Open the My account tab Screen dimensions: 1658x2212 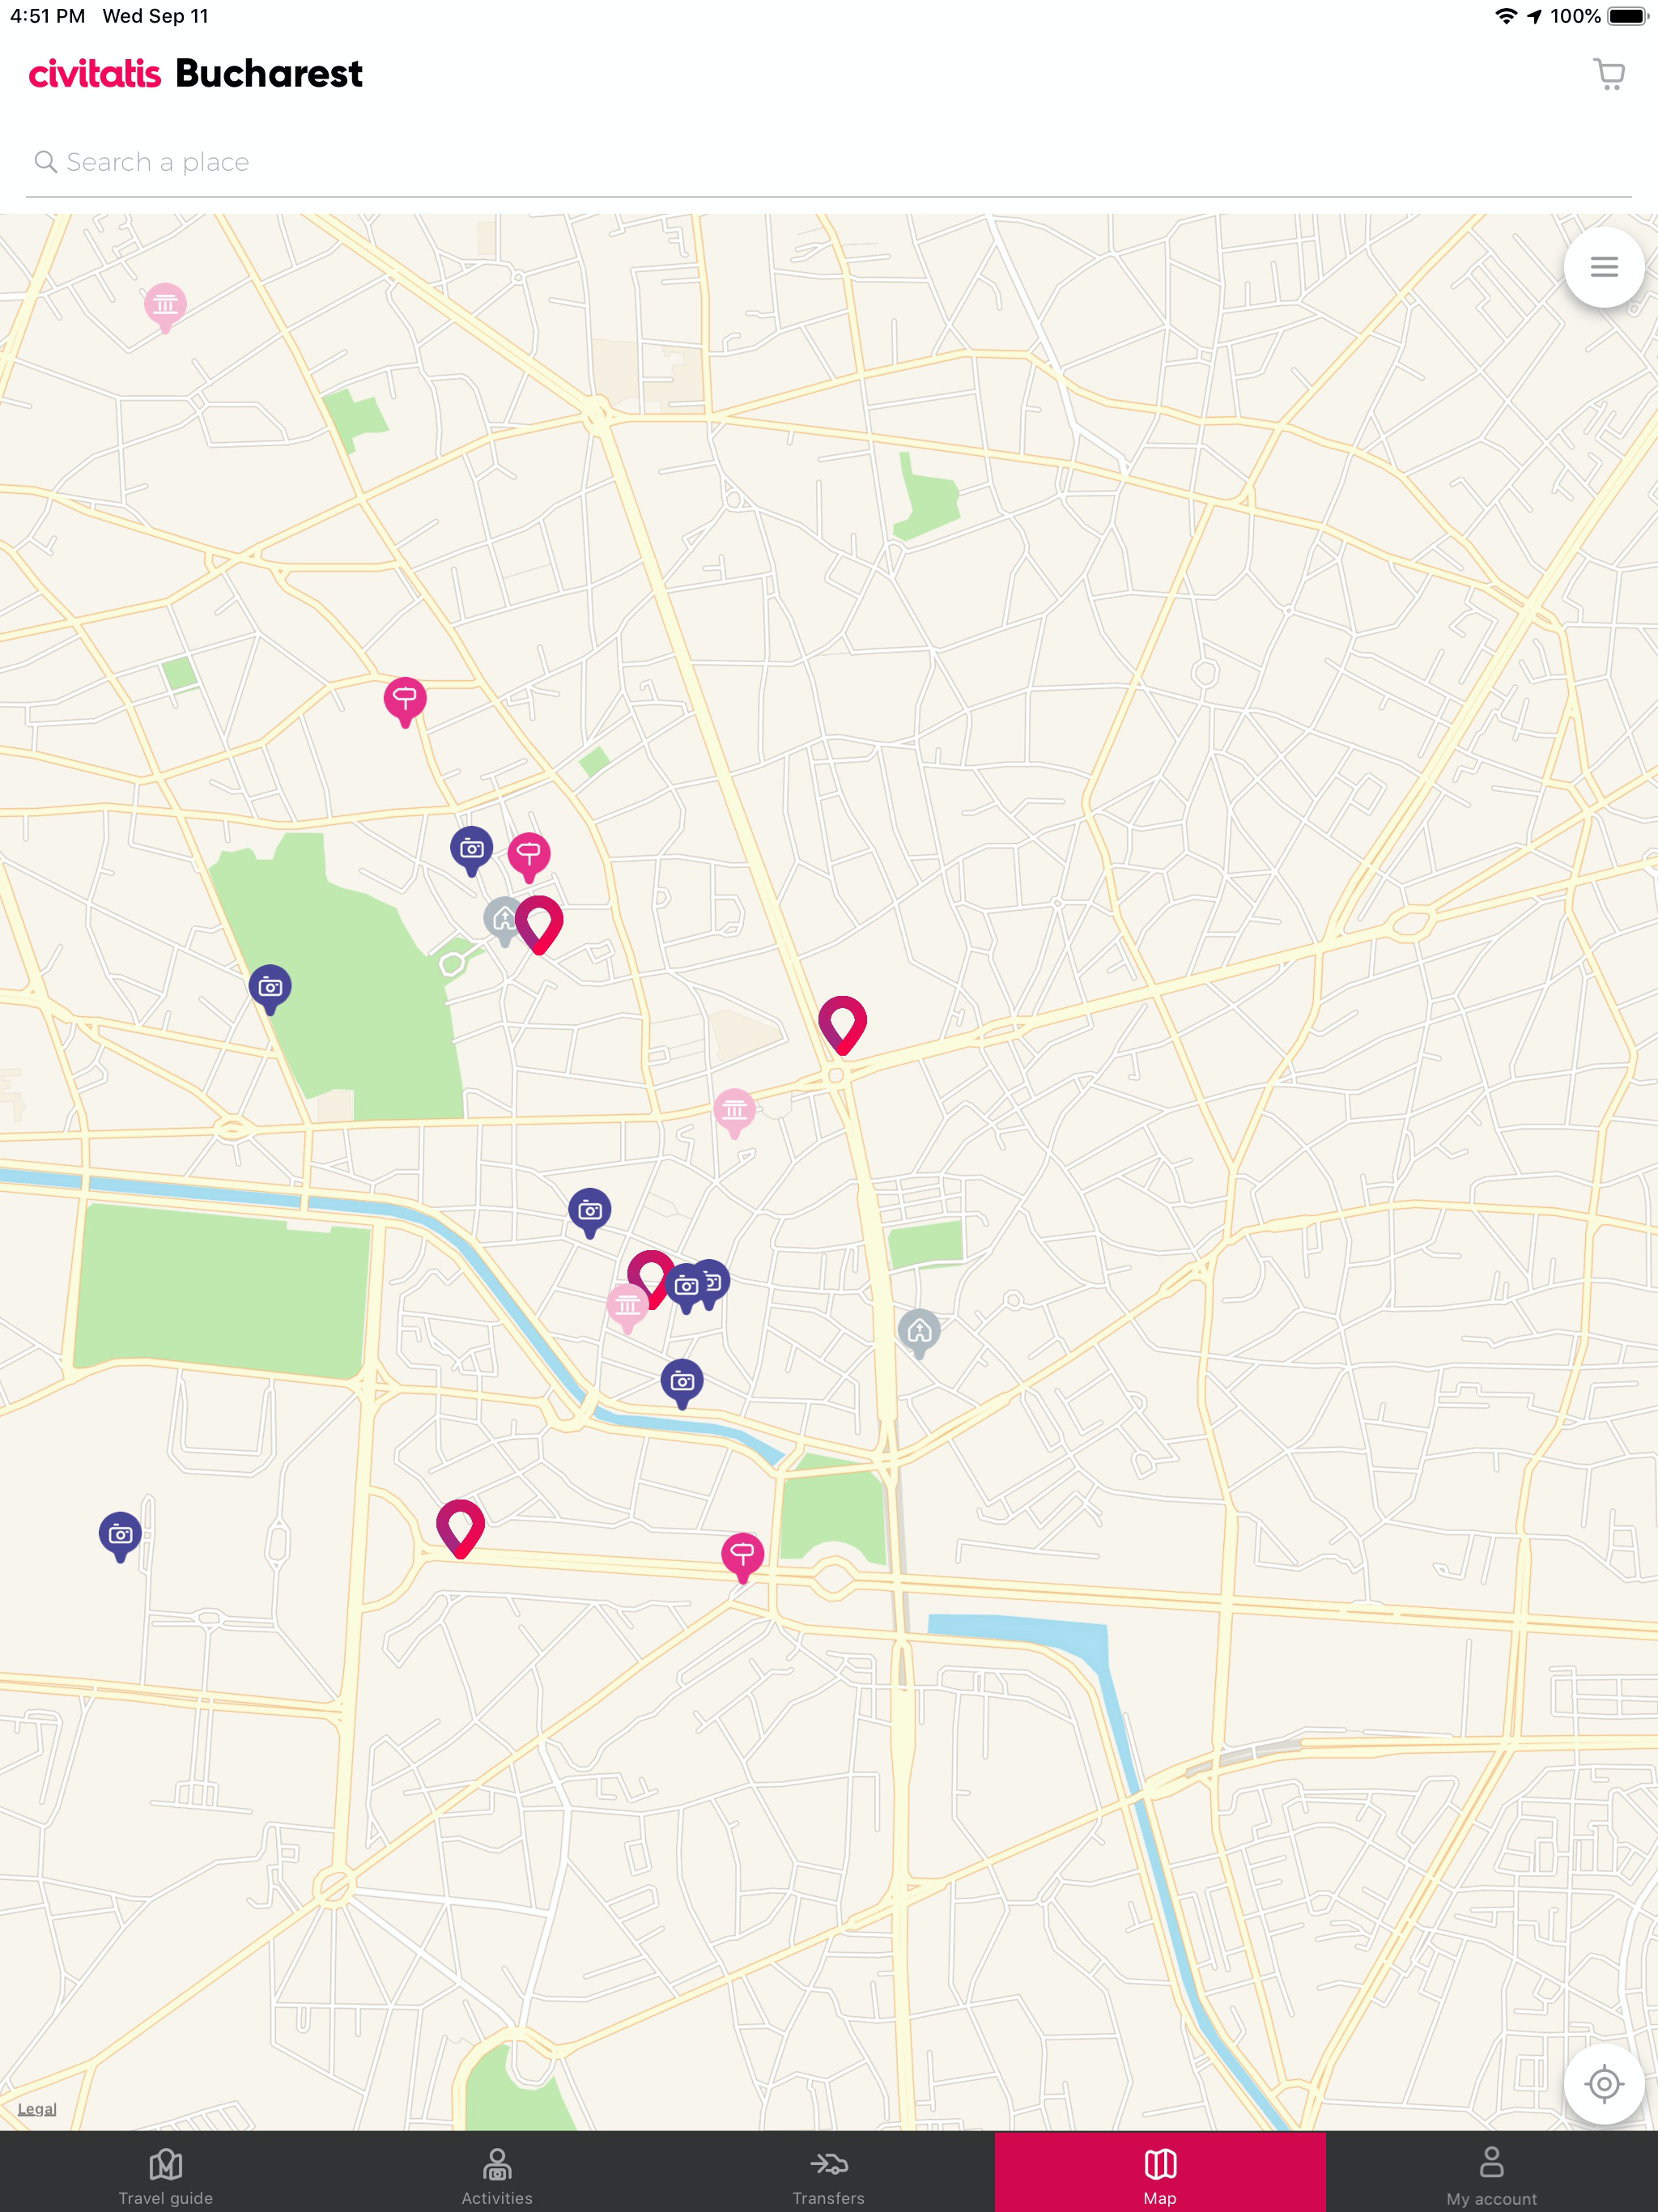point(1491,2174)
